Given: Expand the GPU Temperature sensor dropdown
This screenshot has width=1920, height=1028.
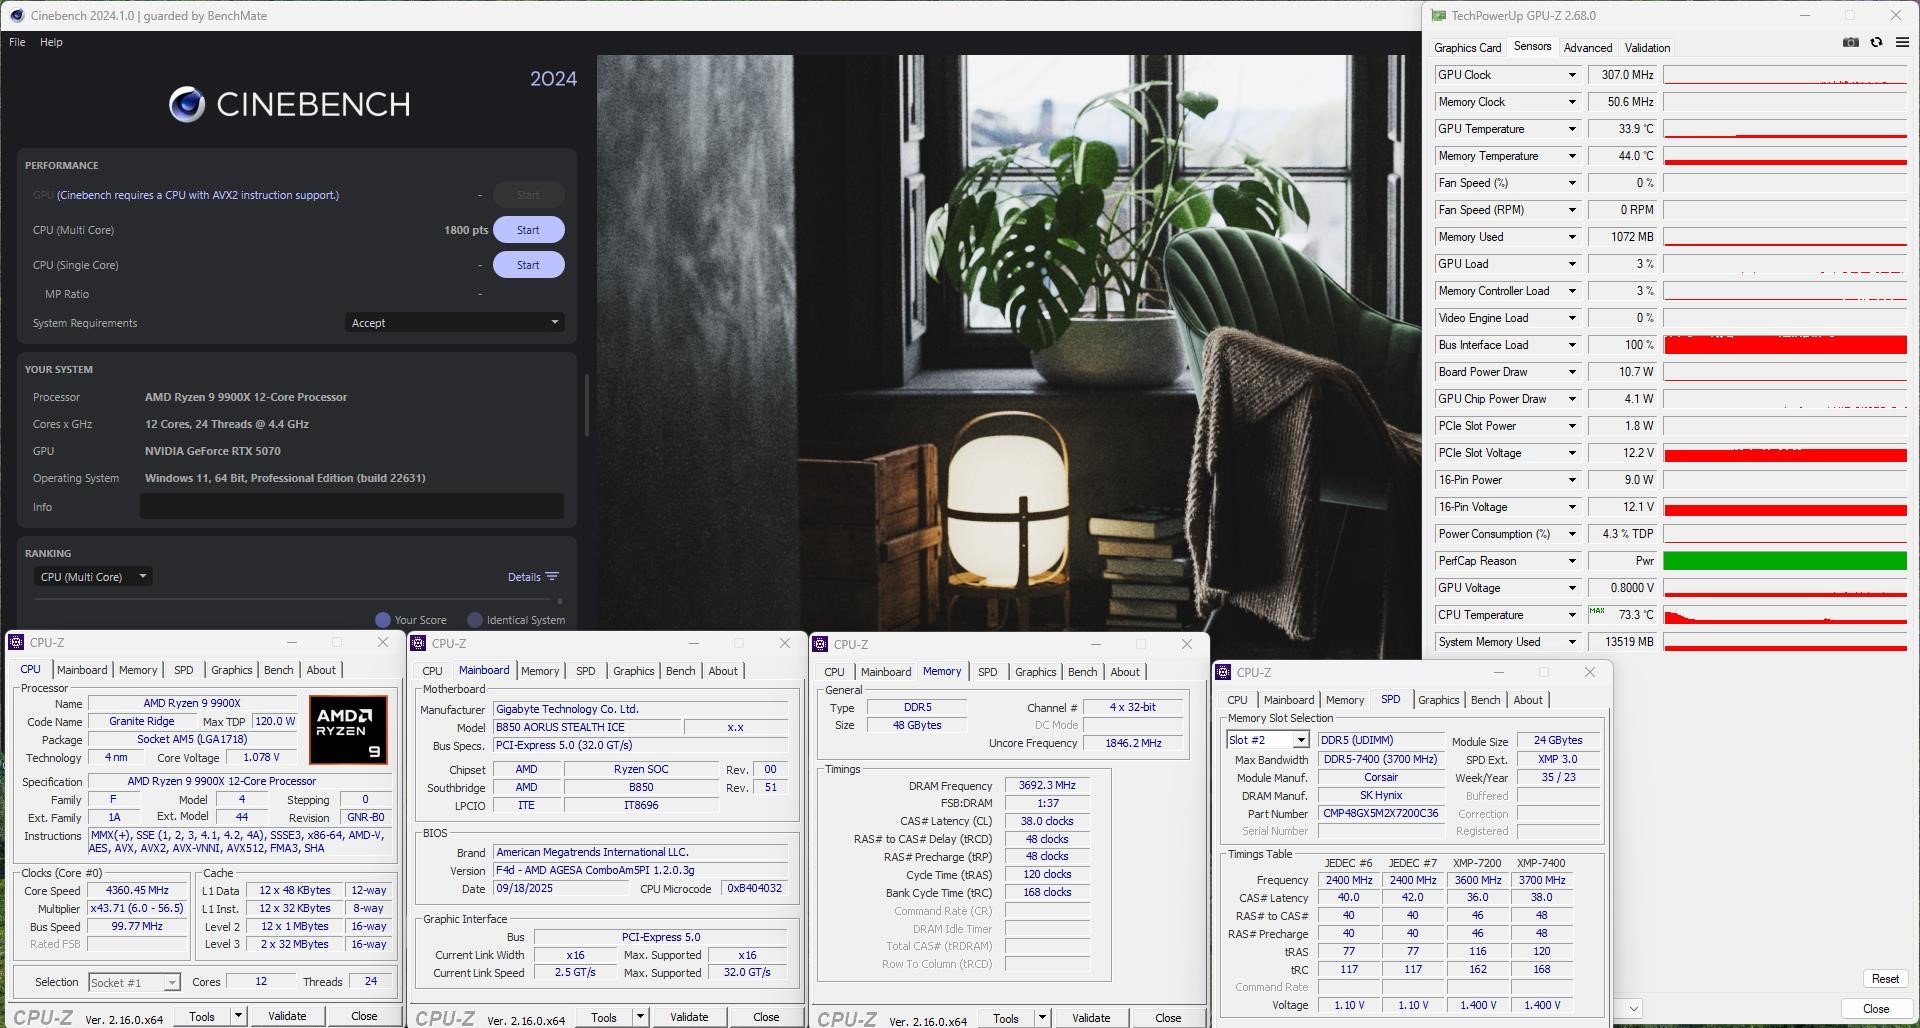Looking at the screenshot, I should [x=1571, y=129].
